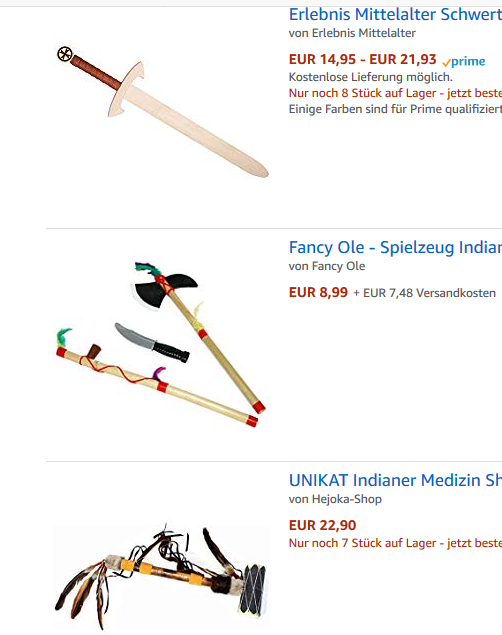Click the Kostenlose Lieferung möglich text
Screen dimensions: 502x635
click(x=370, y=77)
